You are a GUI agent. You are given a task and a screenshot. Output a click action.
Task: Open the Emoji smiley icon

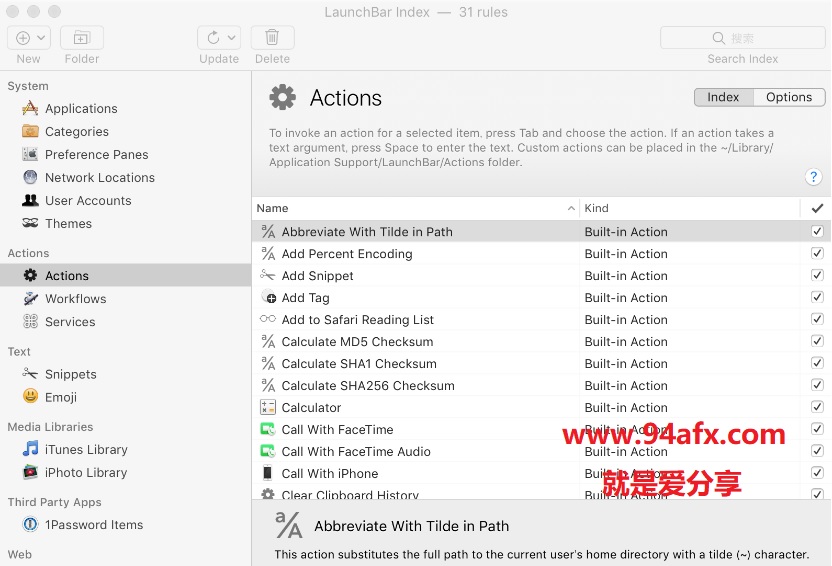click(x=30, y=396)
